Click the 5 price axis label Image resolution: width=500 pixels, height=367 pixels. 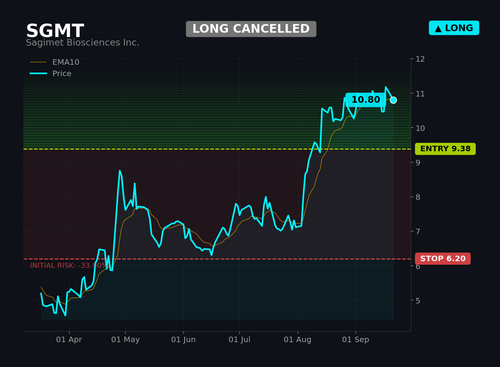coord(418,301)
